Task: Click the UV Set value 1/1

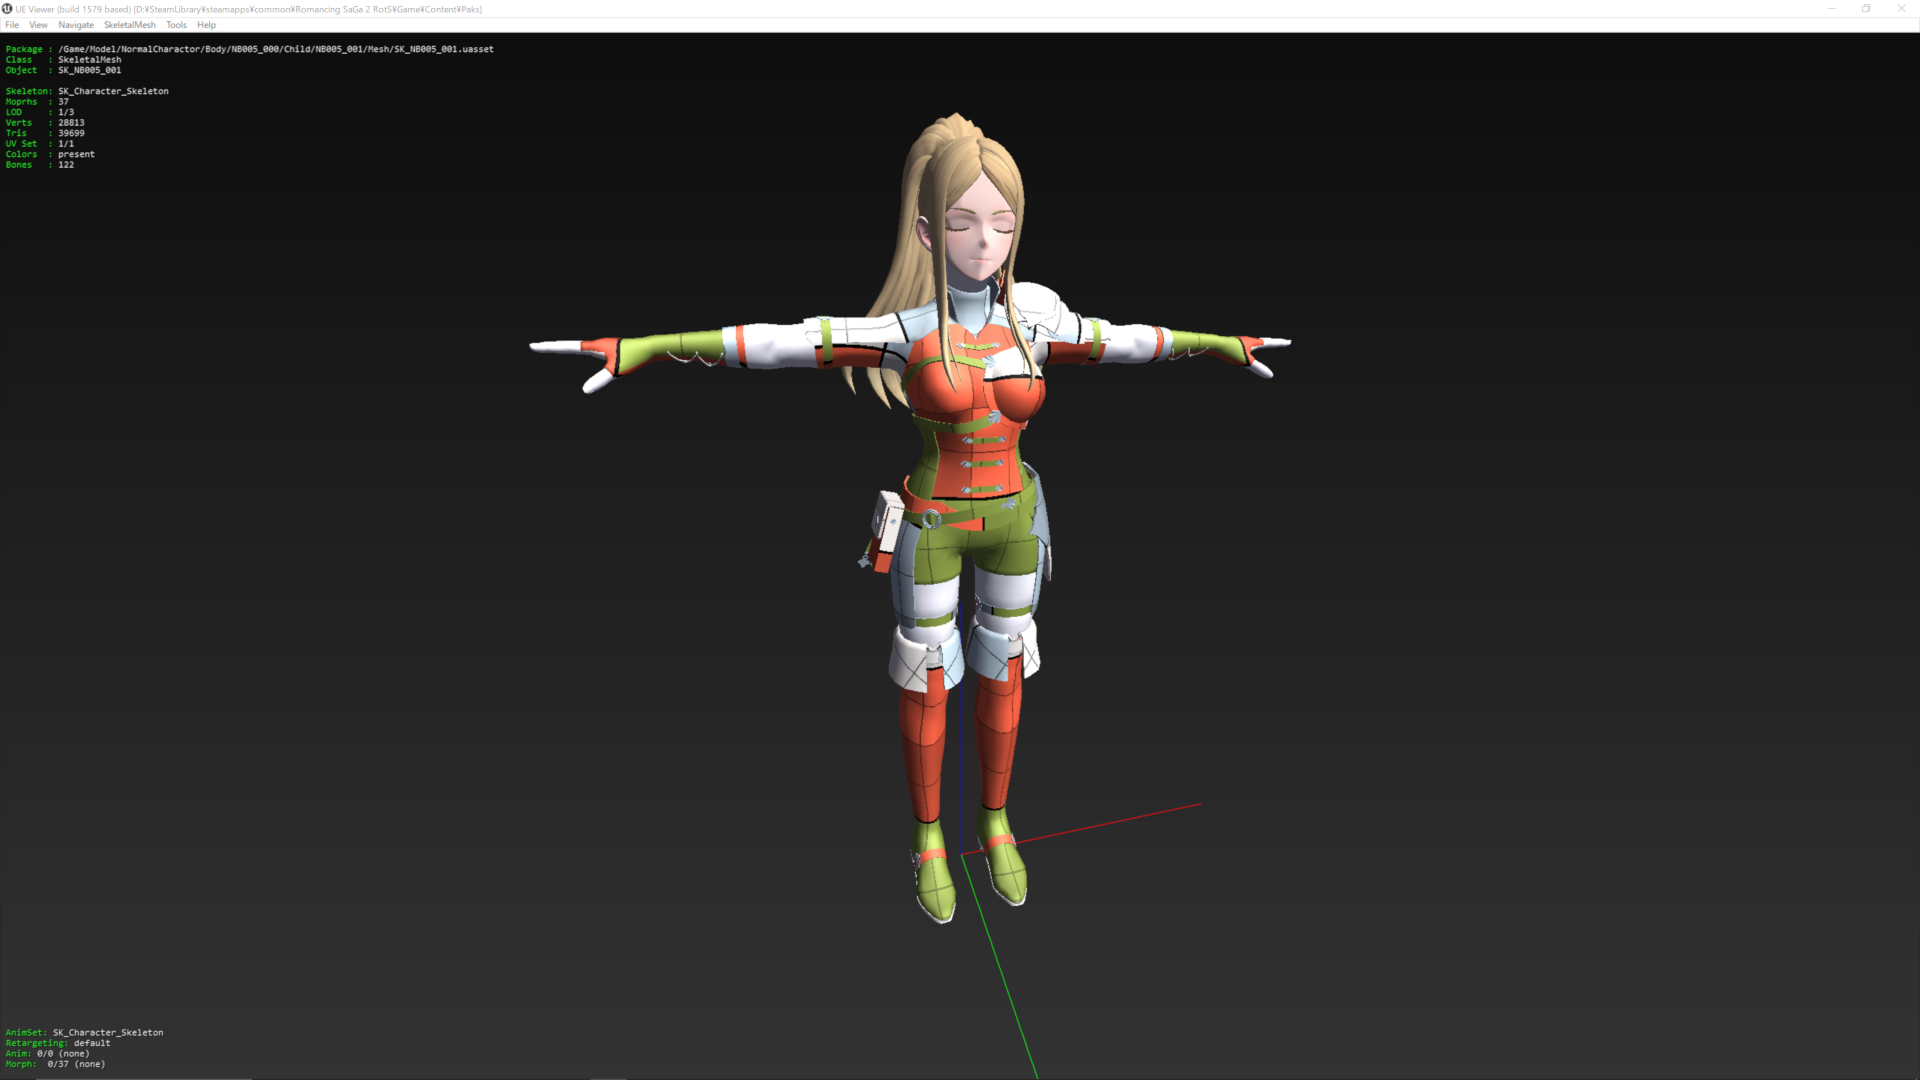Action: coord(66,144)
